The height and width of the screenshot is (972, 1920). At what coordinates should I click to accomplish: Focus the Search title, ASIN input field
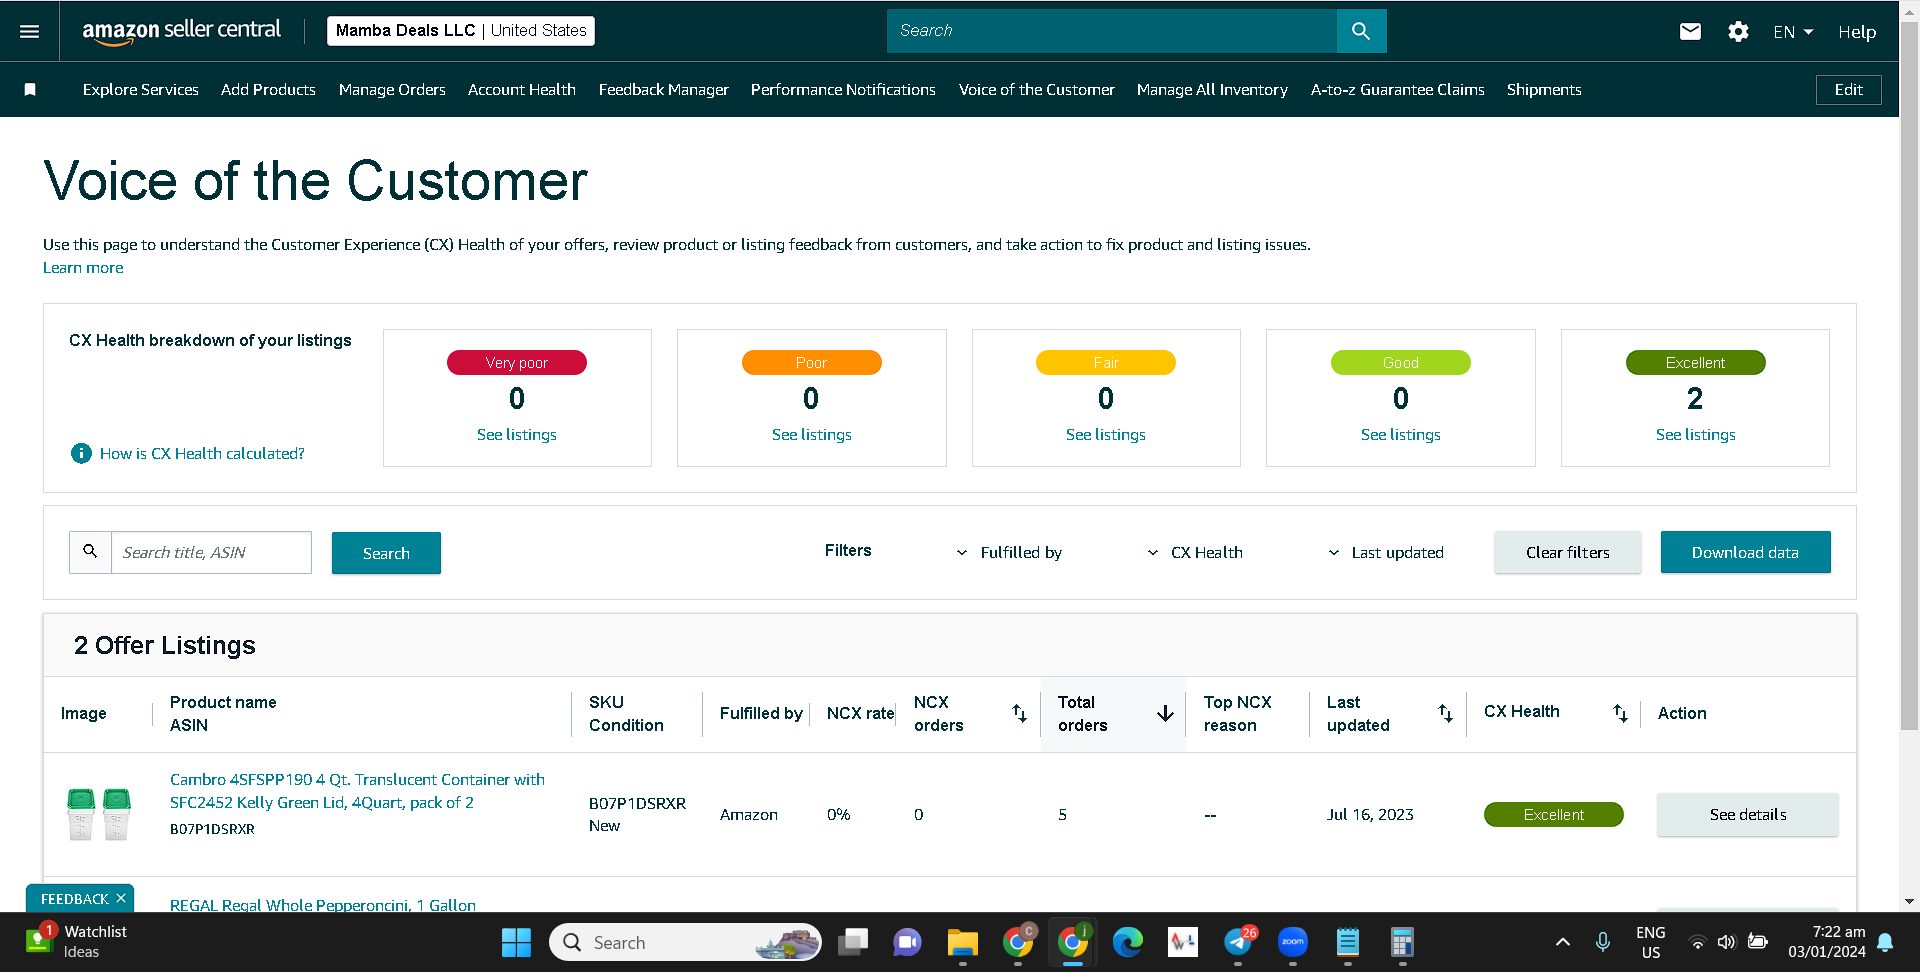point(211,553)
